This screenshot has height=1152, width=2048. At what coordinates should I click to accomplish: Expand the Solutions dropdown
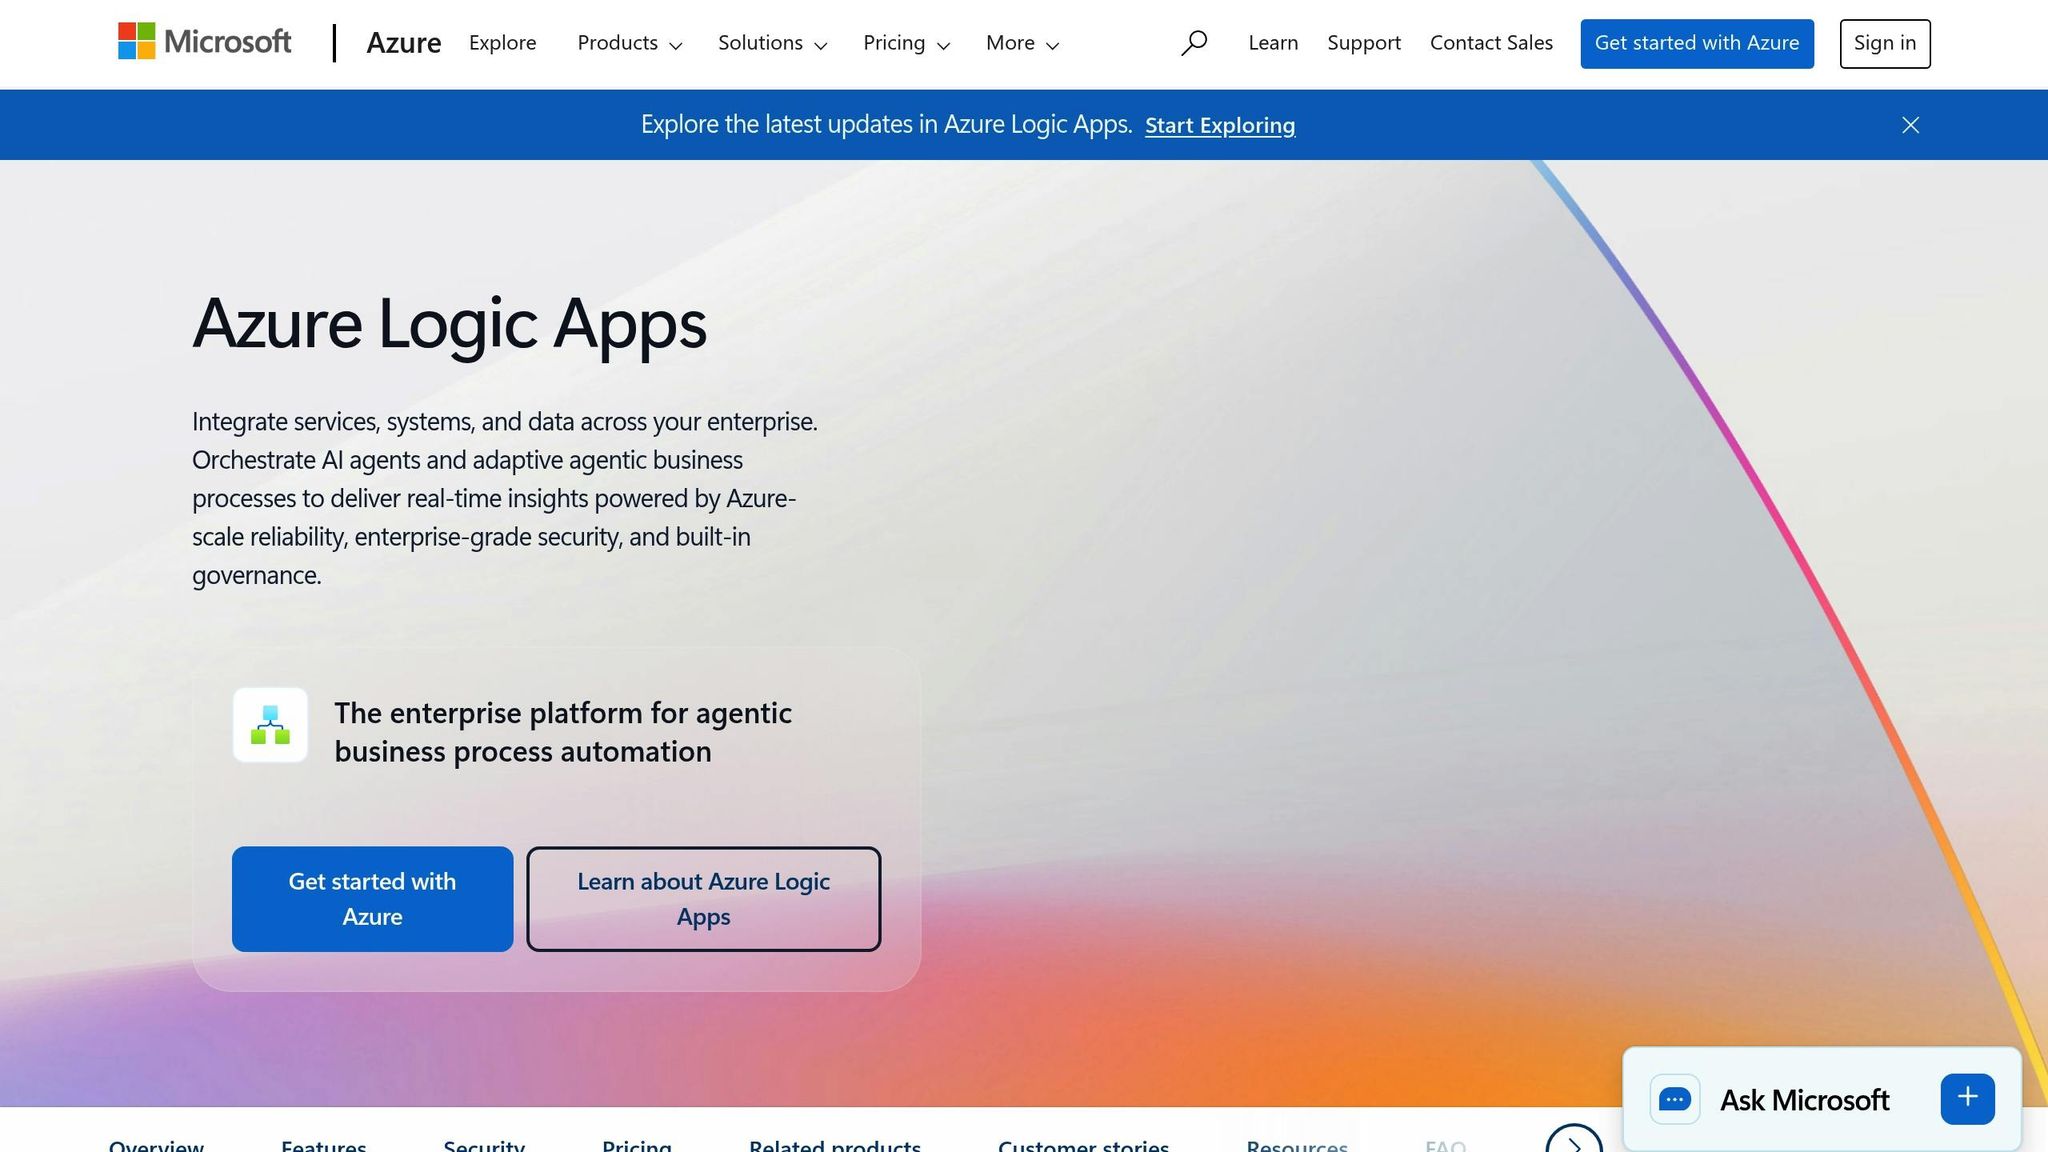[771, 43]
